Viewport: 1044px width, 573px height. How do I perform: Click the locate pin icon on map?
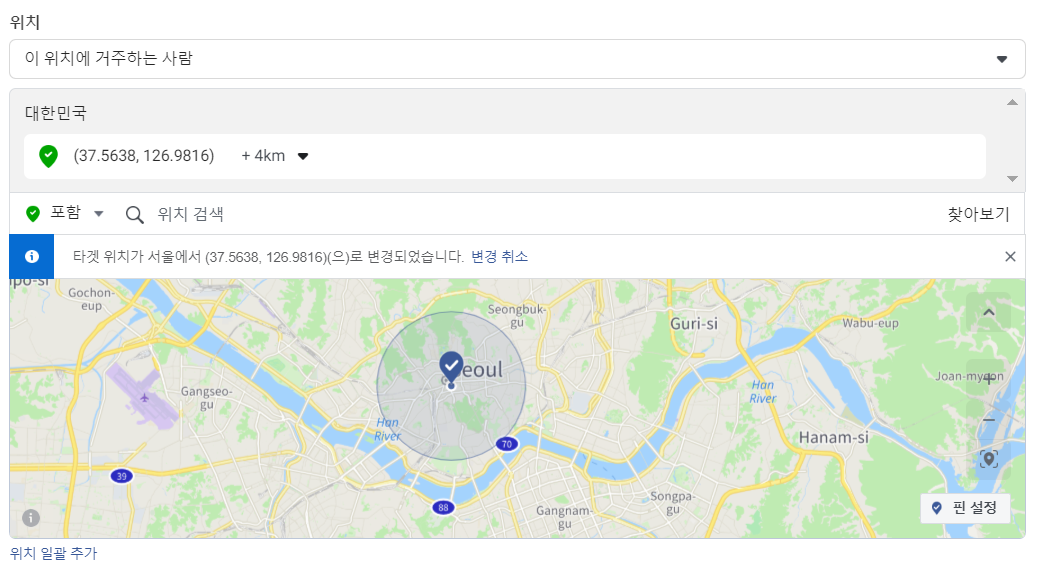click(988, 459)
